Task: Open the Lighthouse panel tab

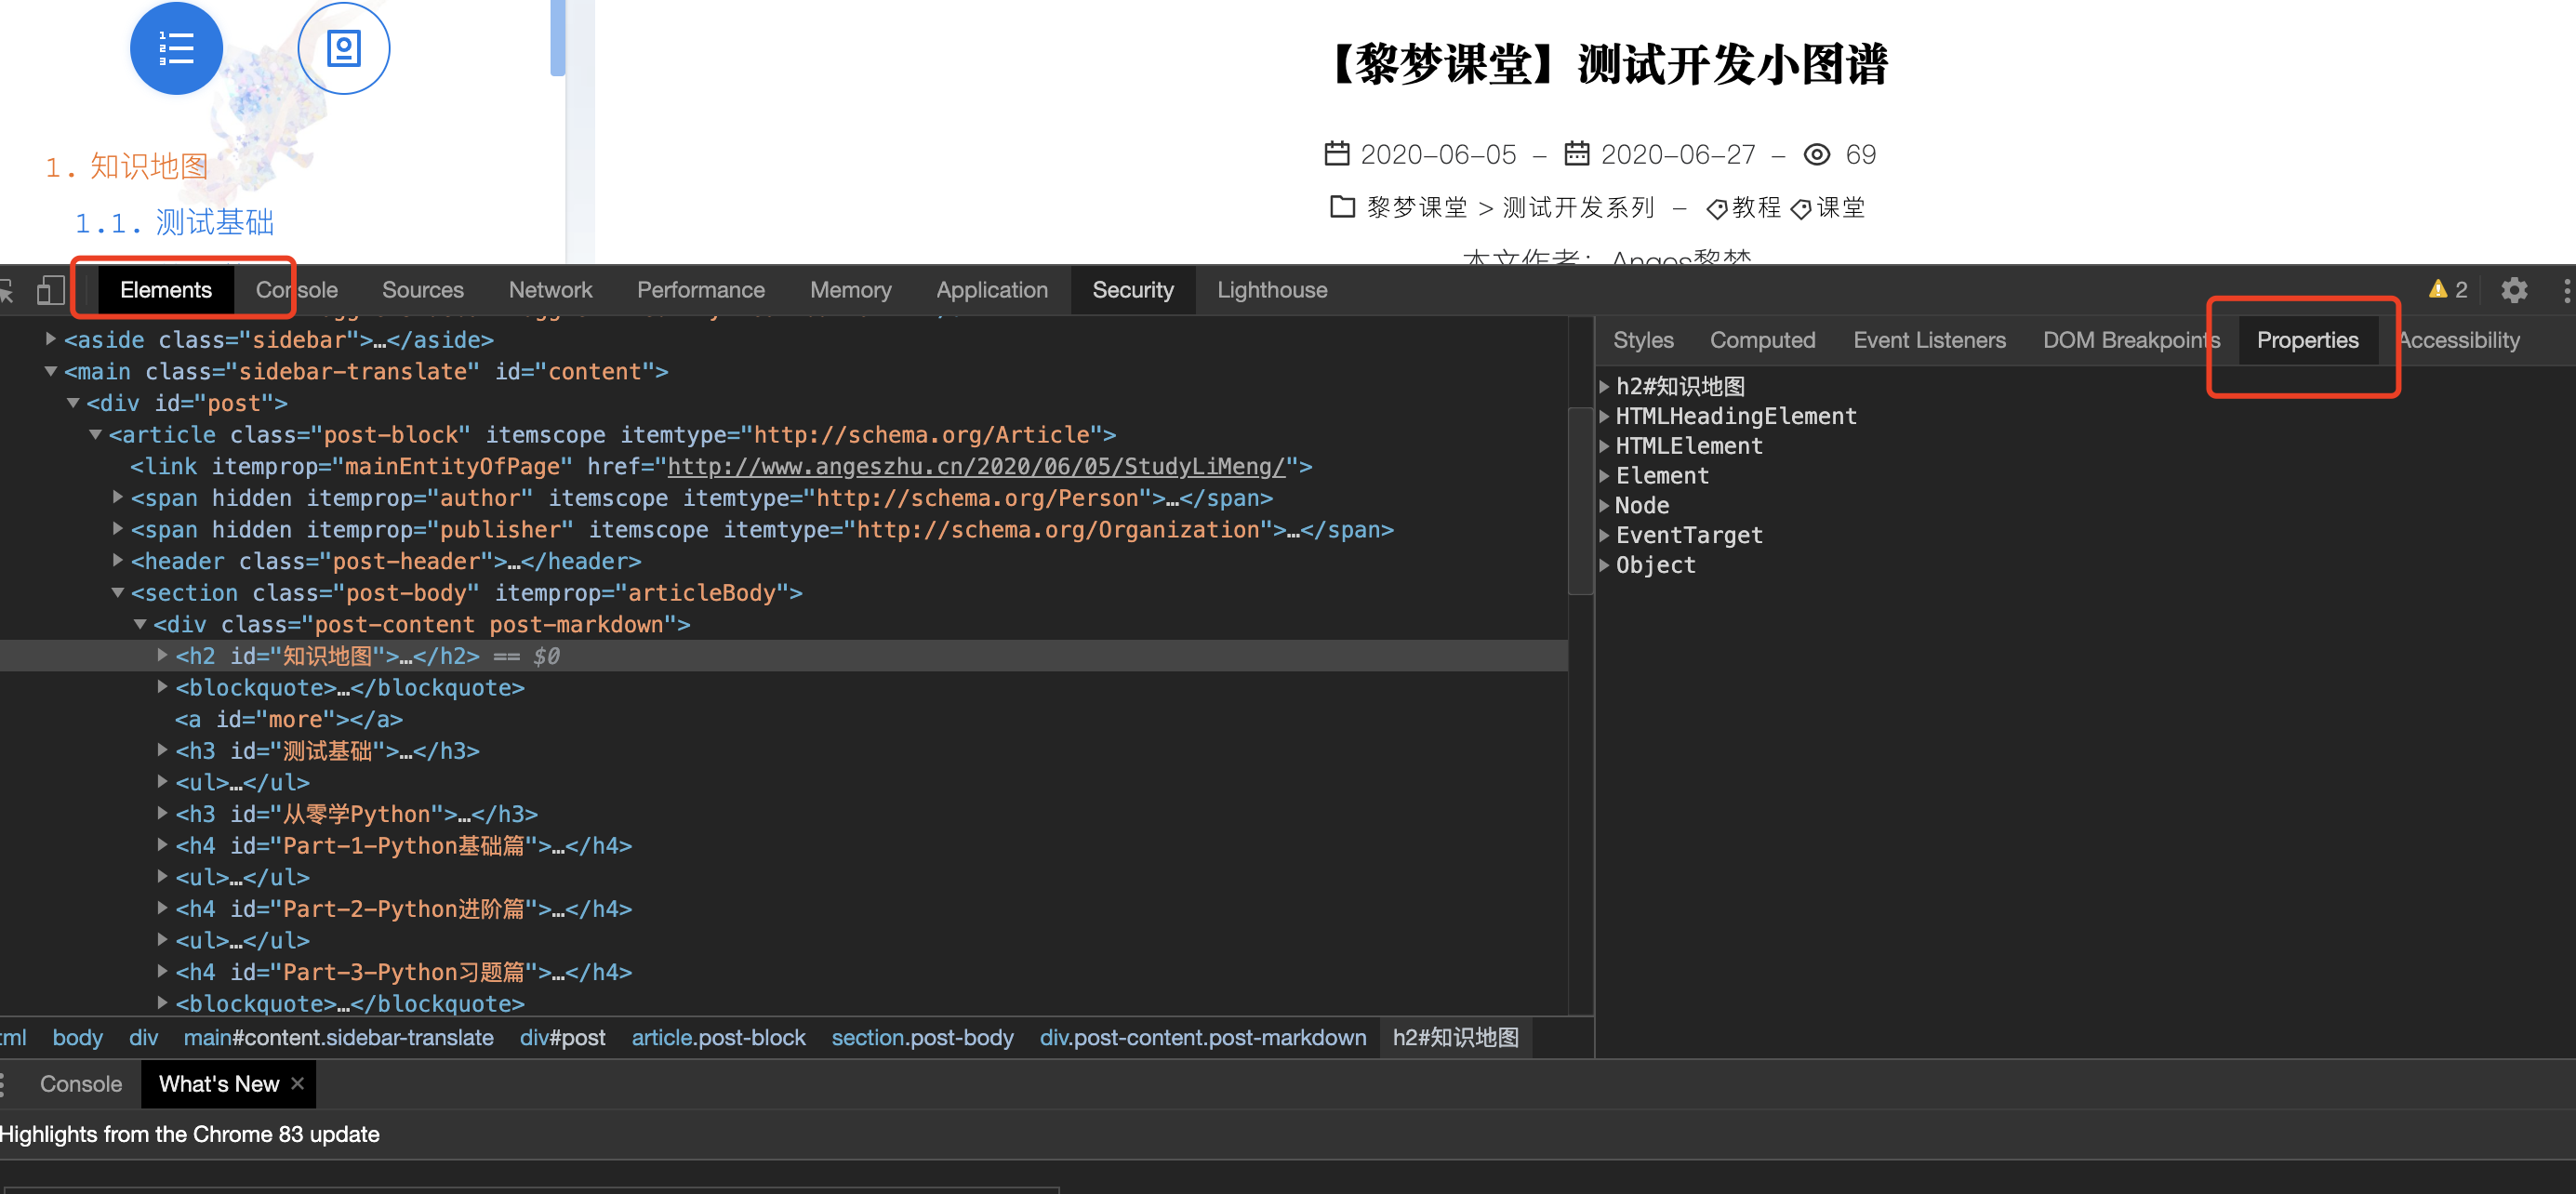Action: click(1271, 290)
